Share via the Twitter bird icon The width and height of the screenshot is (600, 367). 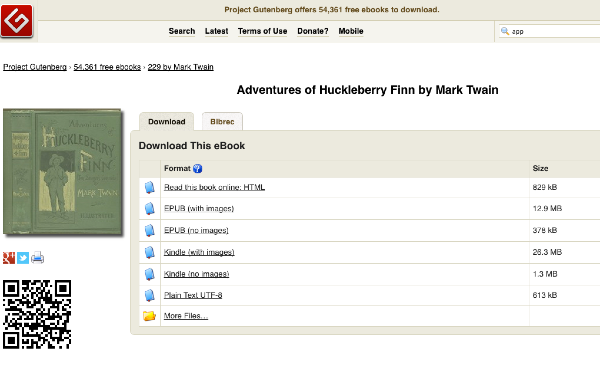pos(23,258)
